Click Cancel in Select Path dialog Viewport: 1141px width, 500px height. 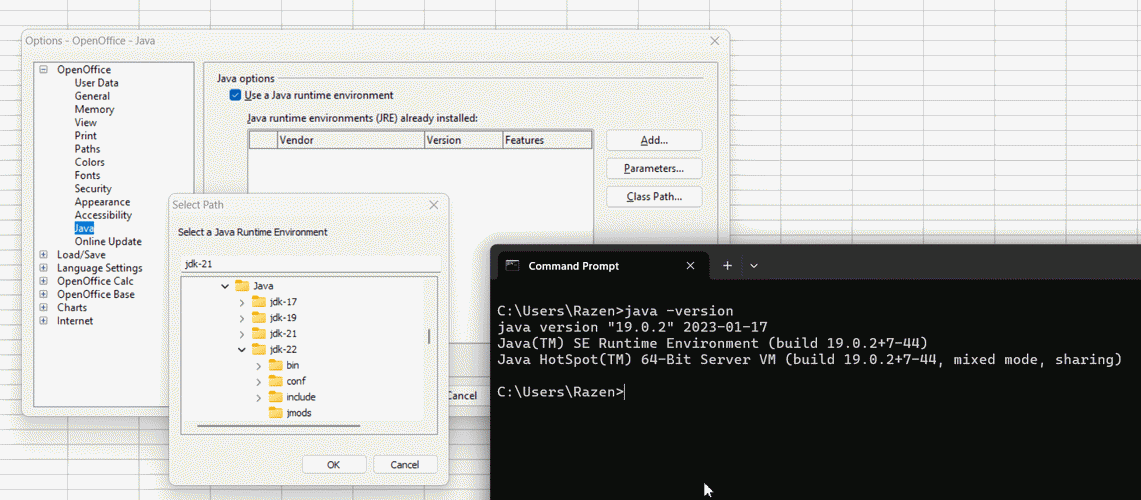pyautogui.click(x=405, y=464)
